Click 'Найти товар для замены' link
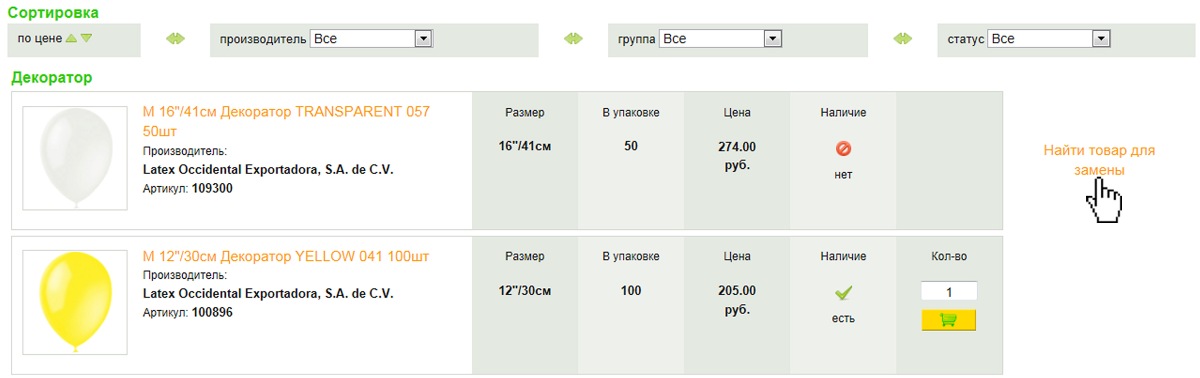Viewport: 1200px width, 378px height. [1099, 160]
